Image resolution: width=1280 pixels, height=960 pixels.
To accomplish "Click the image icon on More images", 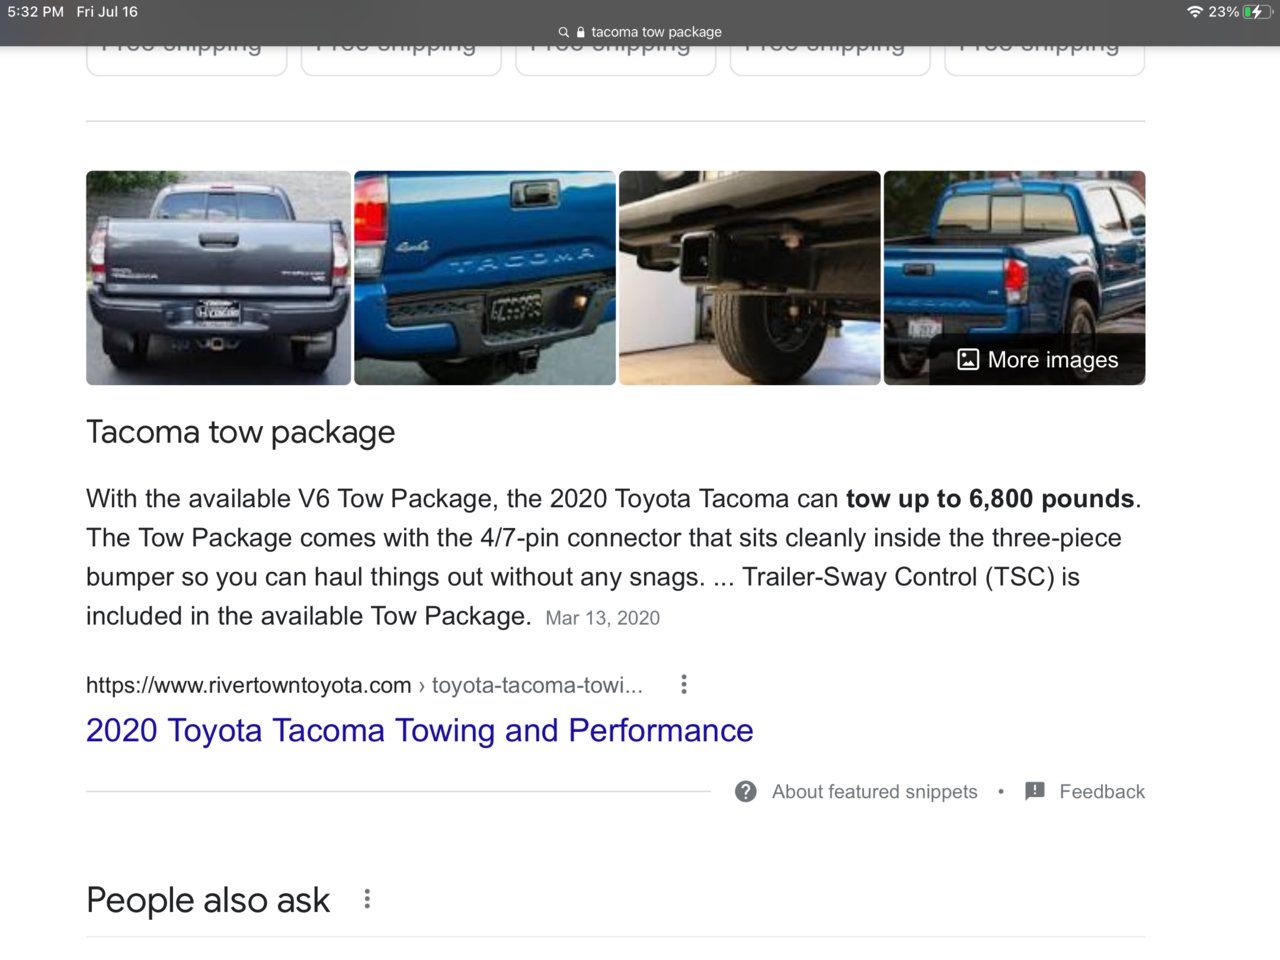I will click(x=968, y=360).
